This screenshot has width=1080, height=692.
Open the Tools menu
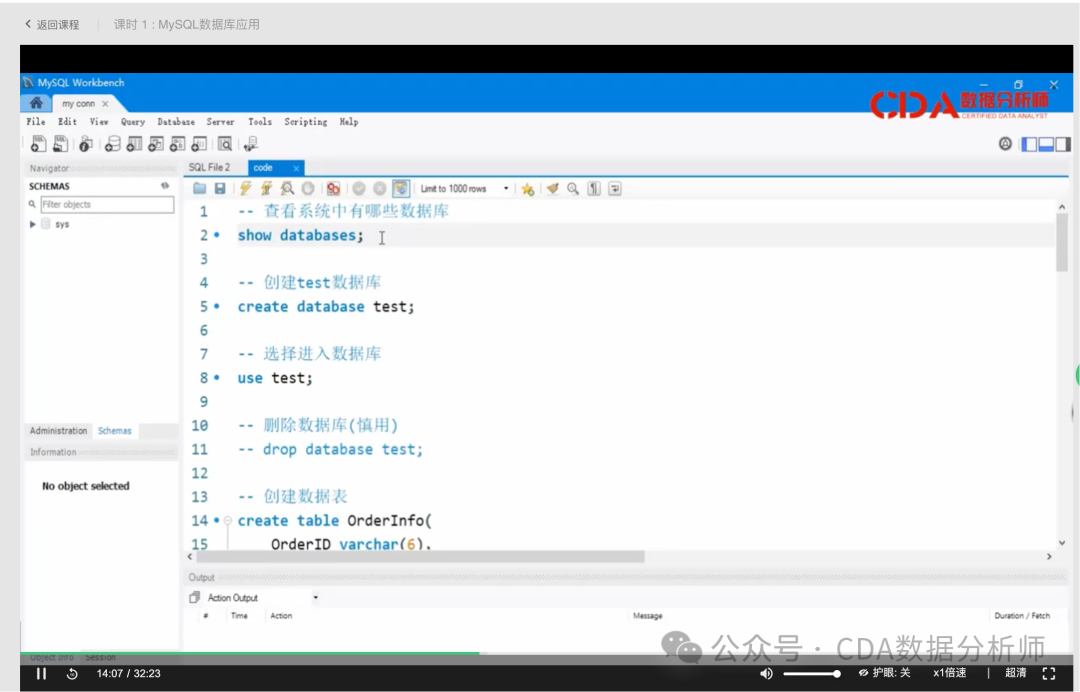(260, 121)
